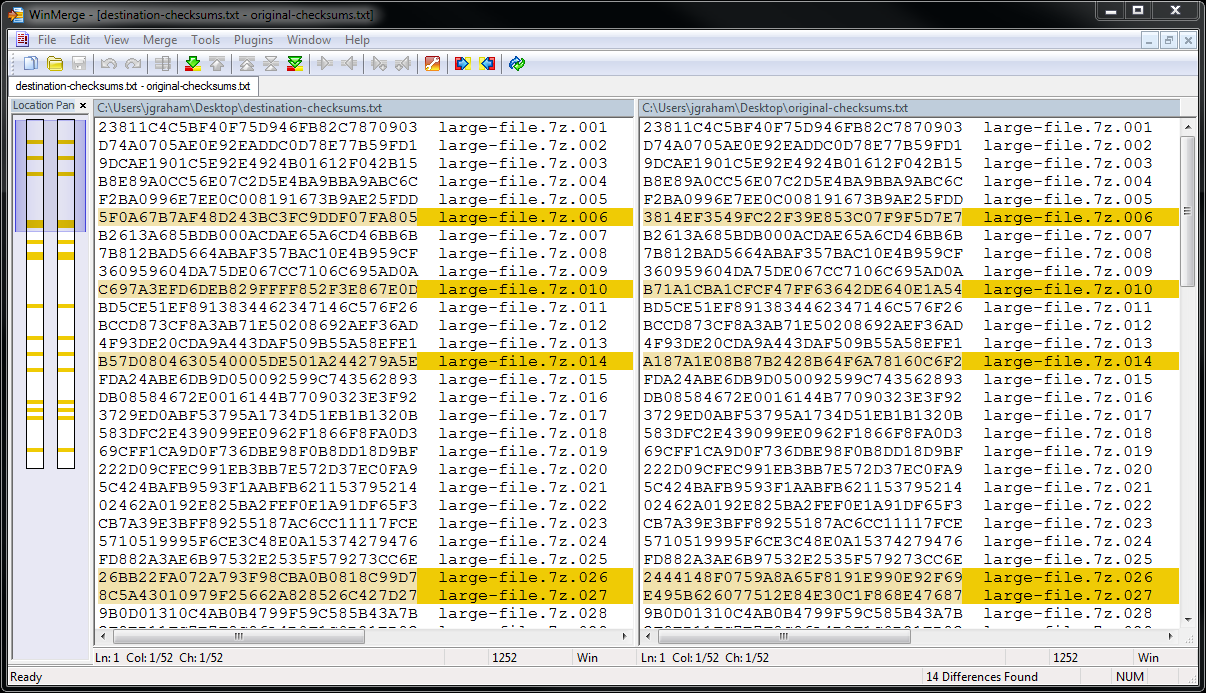Click "14 Differences Found" in status bar
This screenshot has width=1206, height=693.
[982, 677]
